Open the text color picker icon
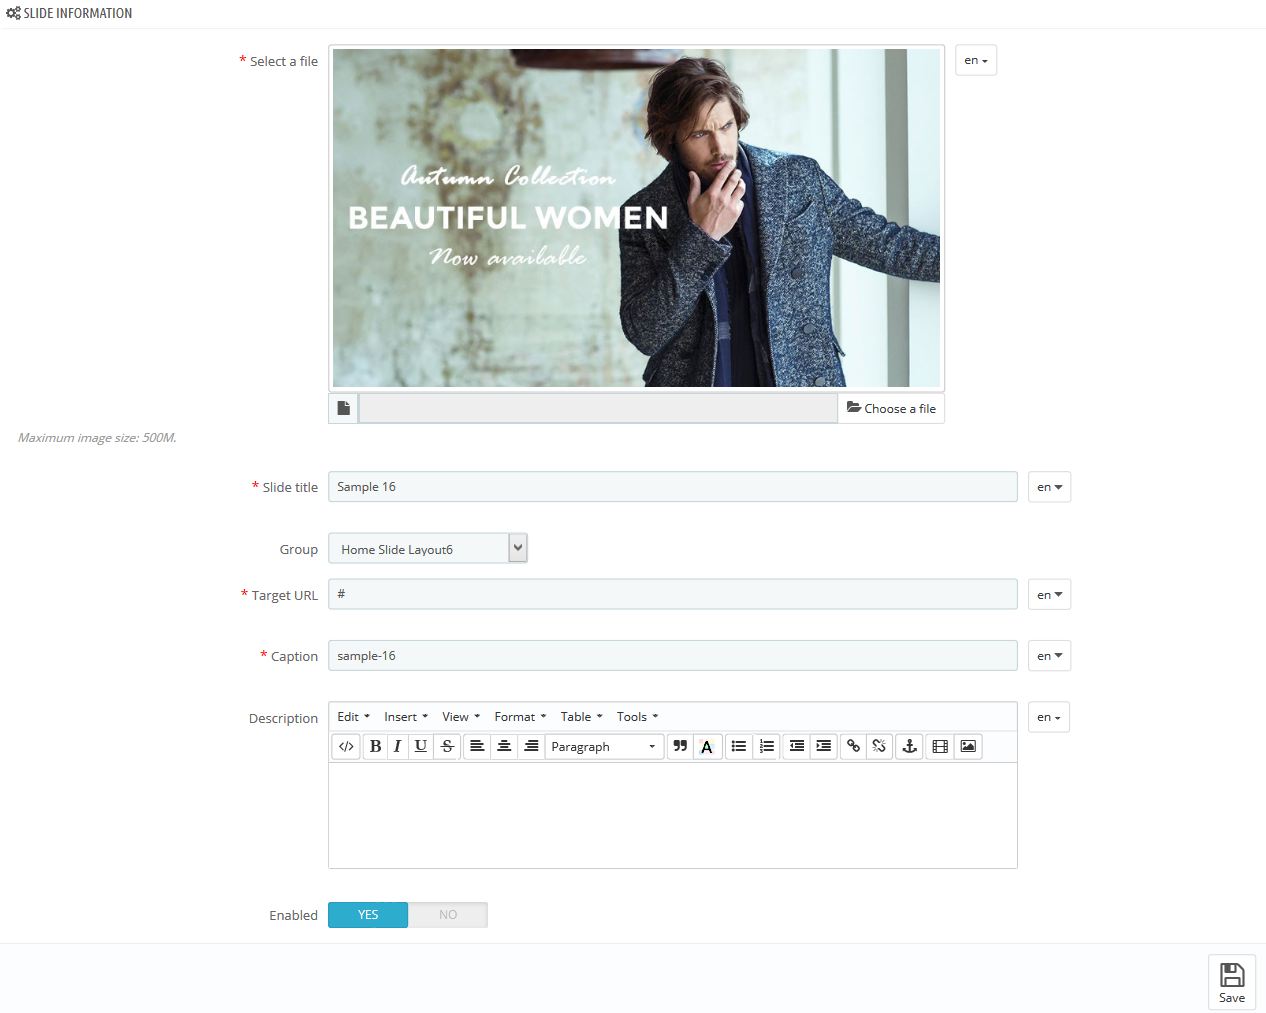The height and width of the screenshot is (1013, 1266). (707, 746)
